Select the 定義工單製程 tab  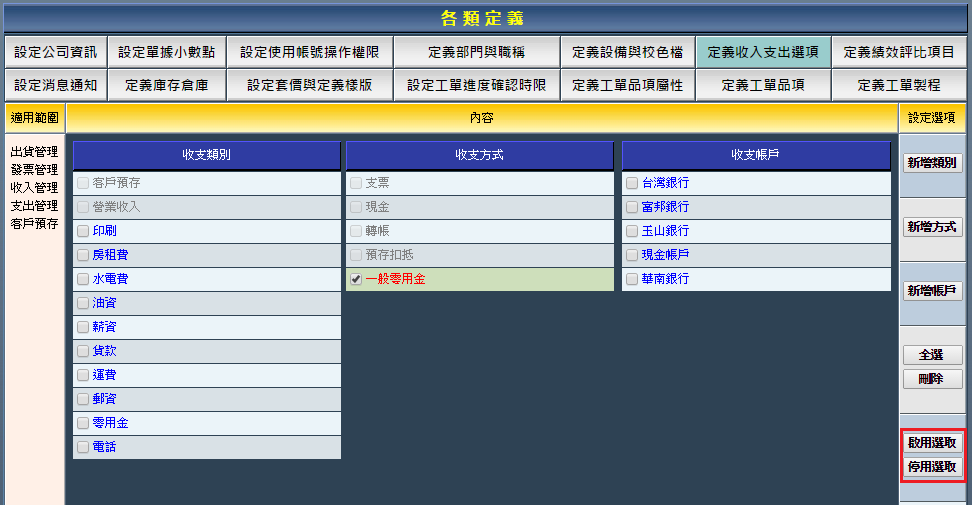point(899,85)
